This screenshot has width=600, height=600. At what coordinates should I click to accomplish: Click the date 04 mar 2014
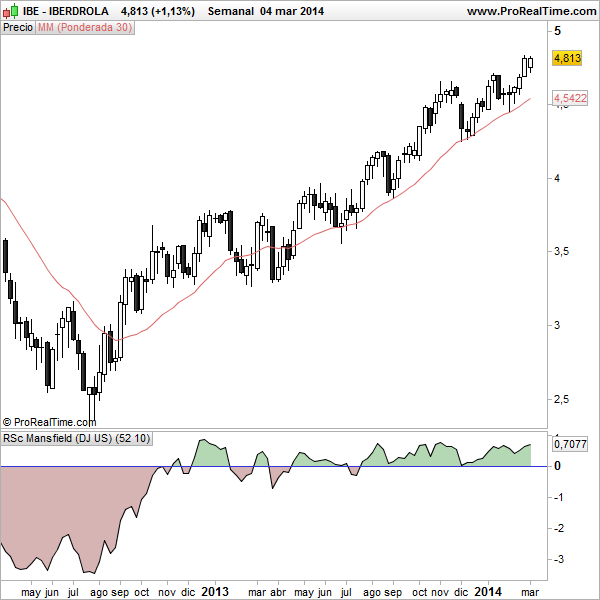(292, 11)
